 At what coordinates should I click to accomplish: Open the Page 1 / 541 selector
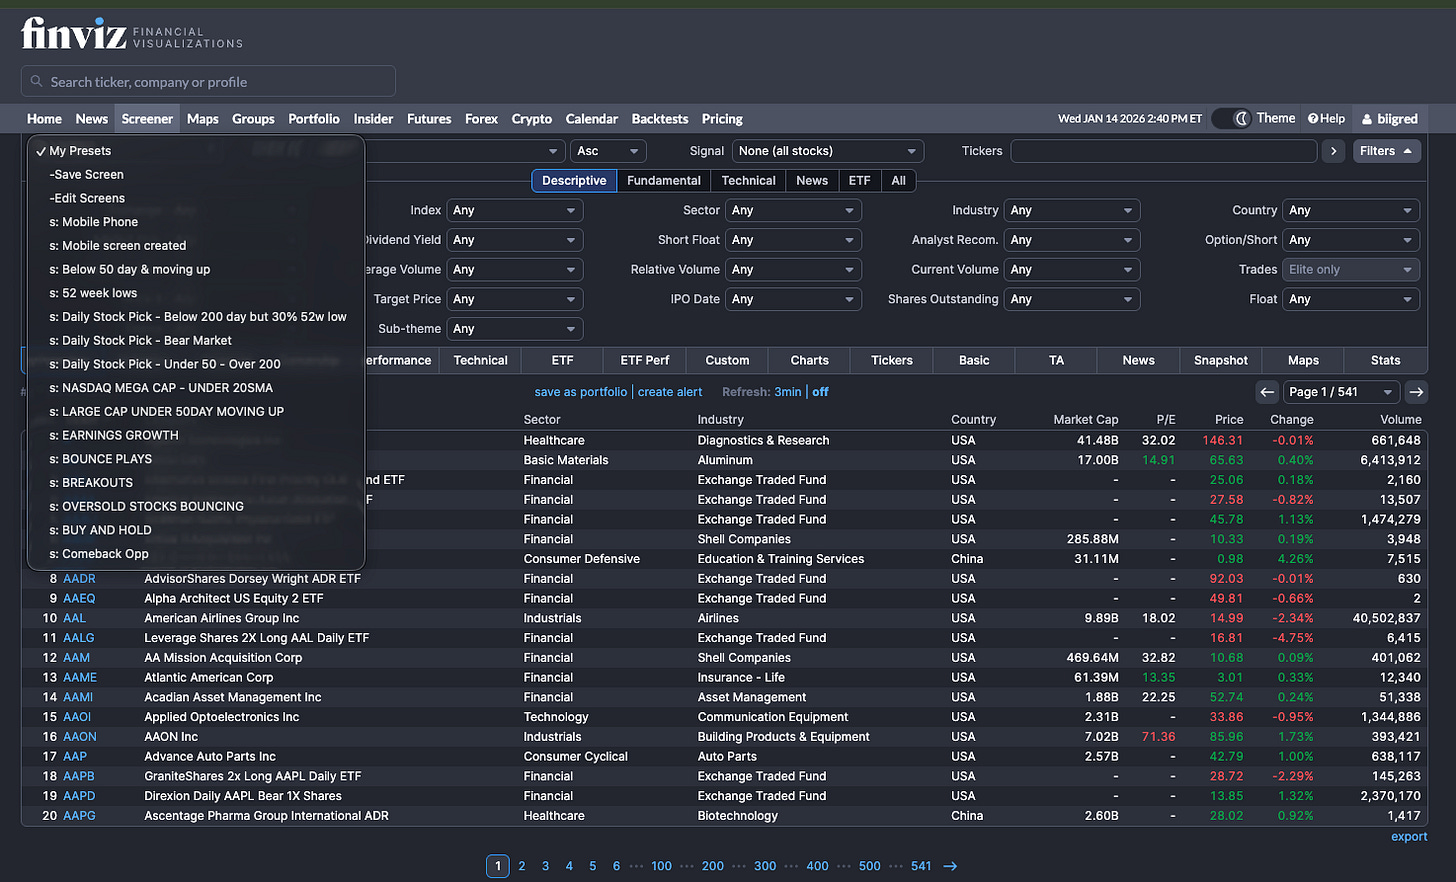coord(1341,392)
